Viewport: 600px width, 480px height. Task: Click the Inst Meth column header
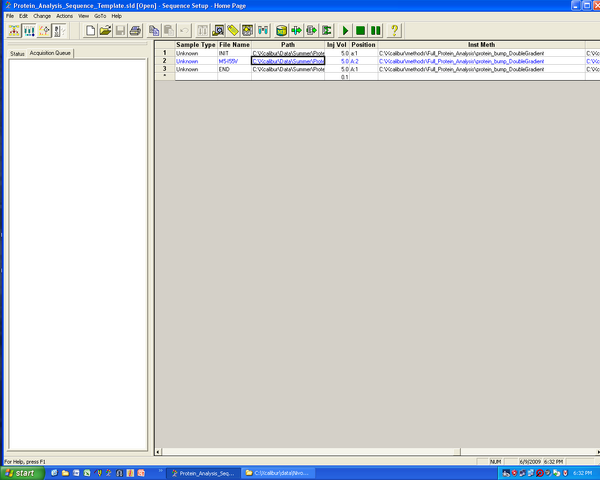pyautogui.click(x=480, y=44)
